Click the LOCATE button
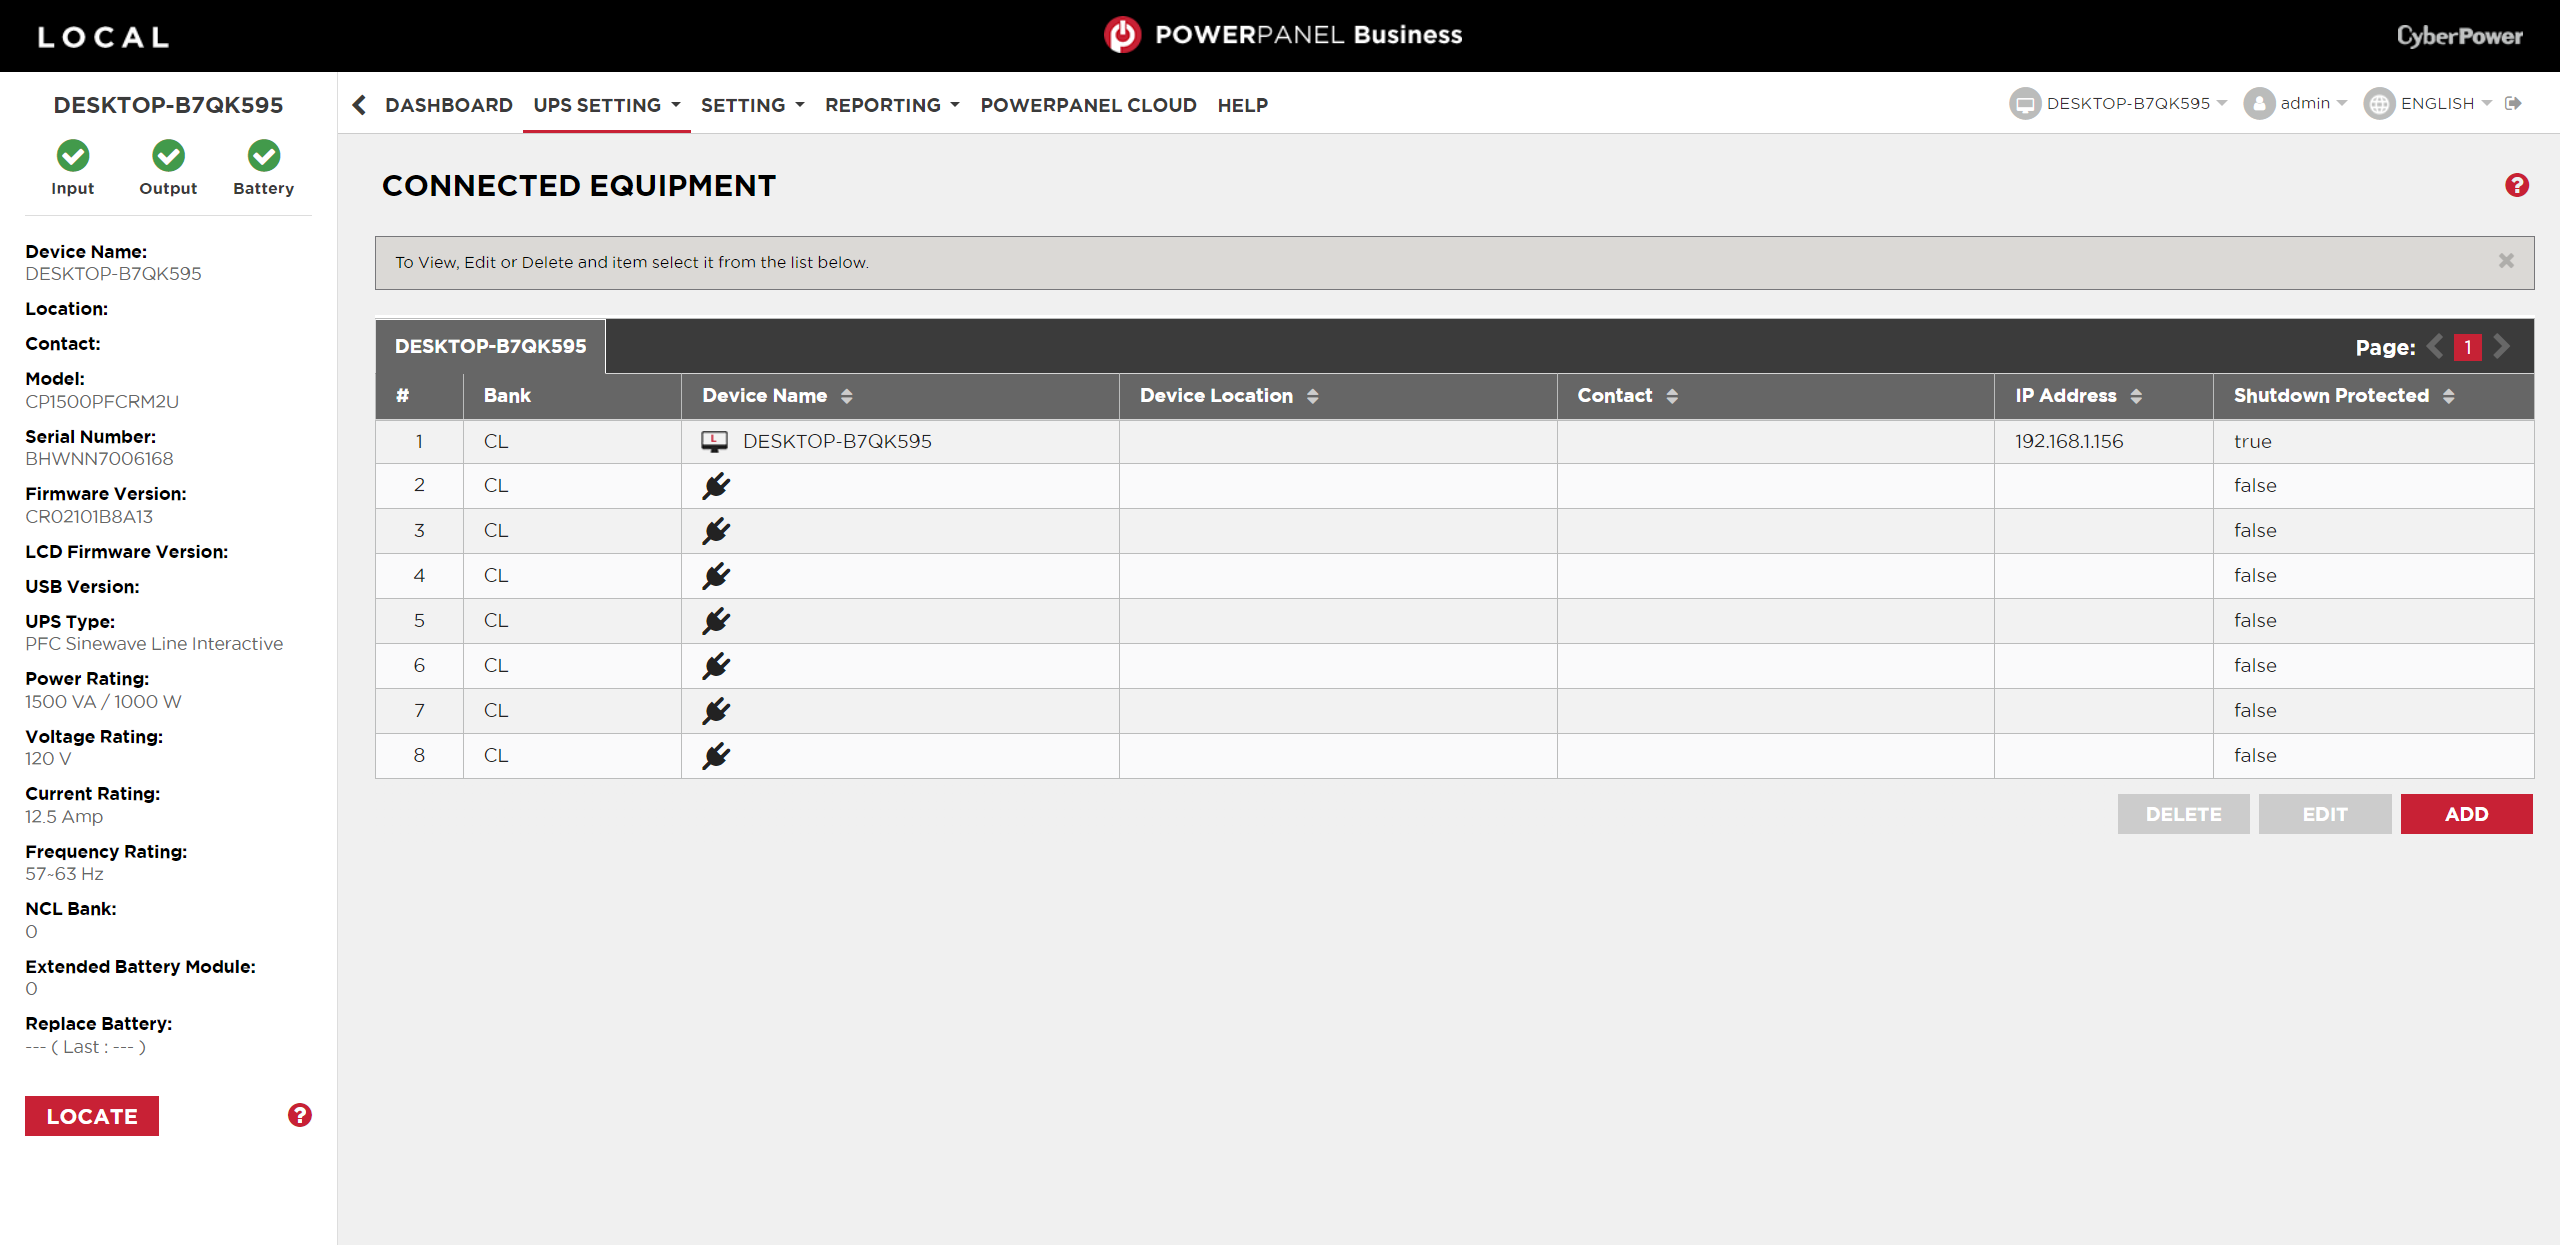 [x=92, y=1116]
